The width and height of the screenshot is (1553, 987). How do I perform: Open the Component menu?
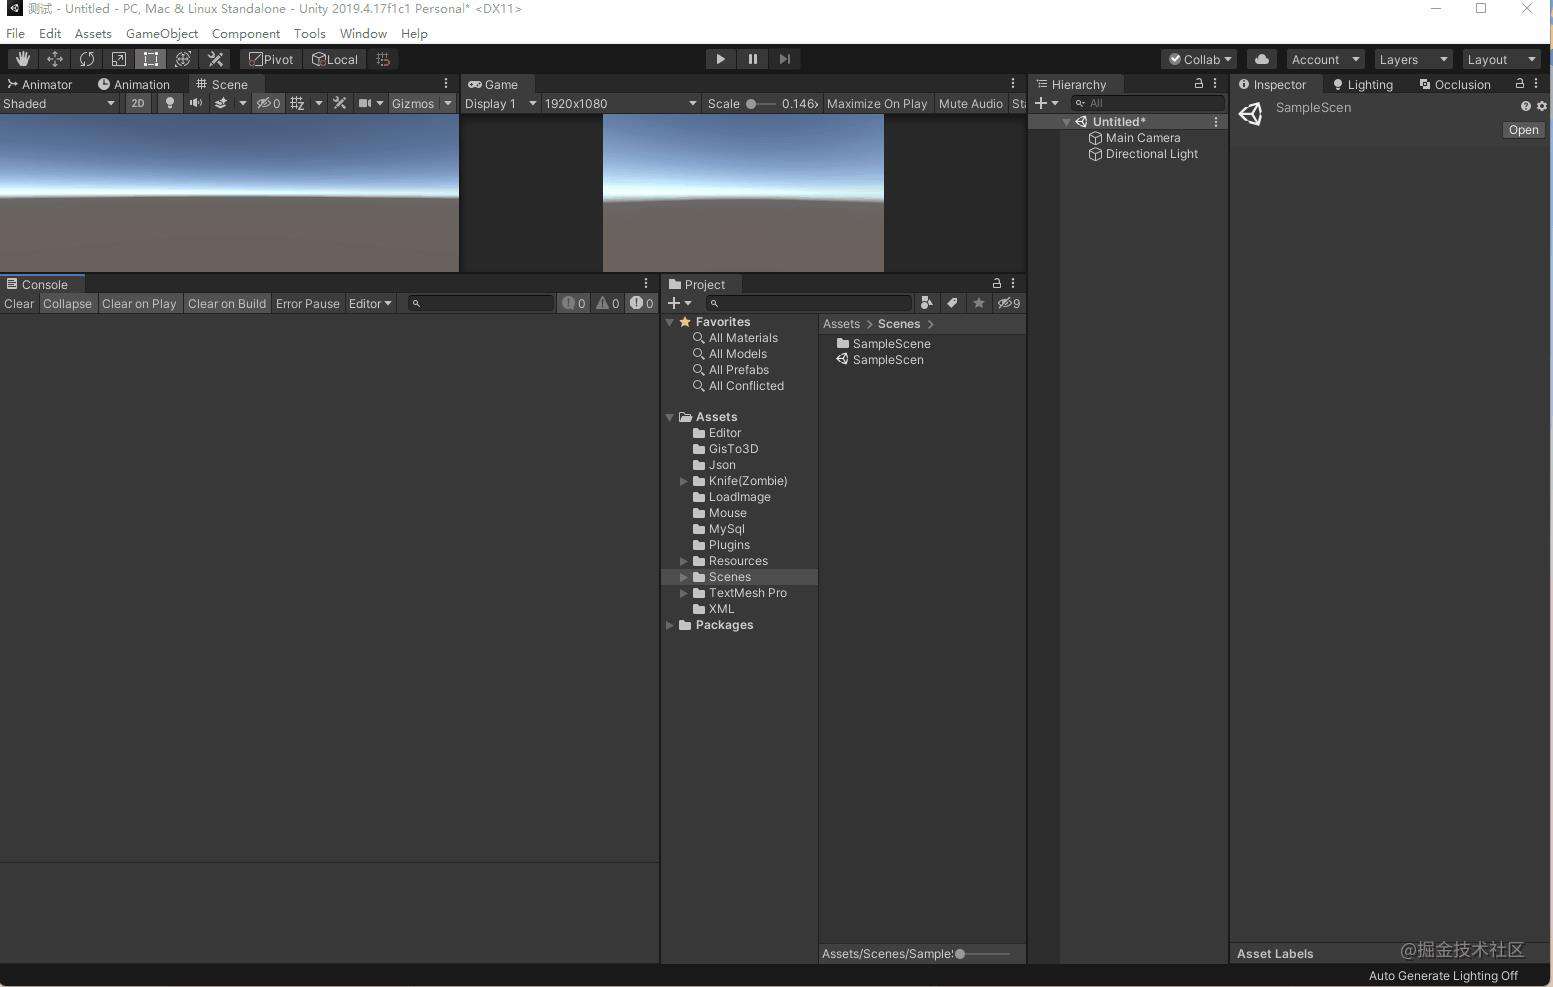click(x=246, y=33)
